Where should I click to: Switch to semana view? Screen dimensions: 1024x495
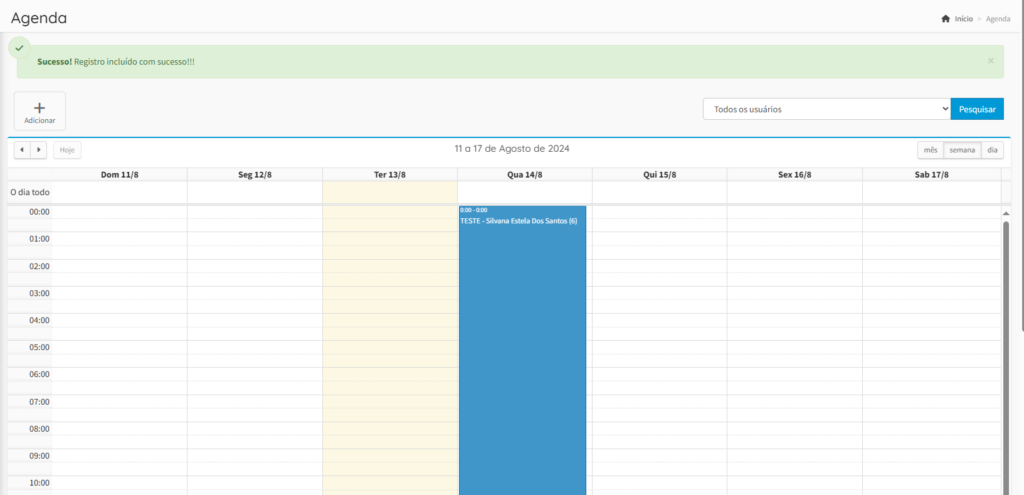pyautogui.click(x=962, y=150)
